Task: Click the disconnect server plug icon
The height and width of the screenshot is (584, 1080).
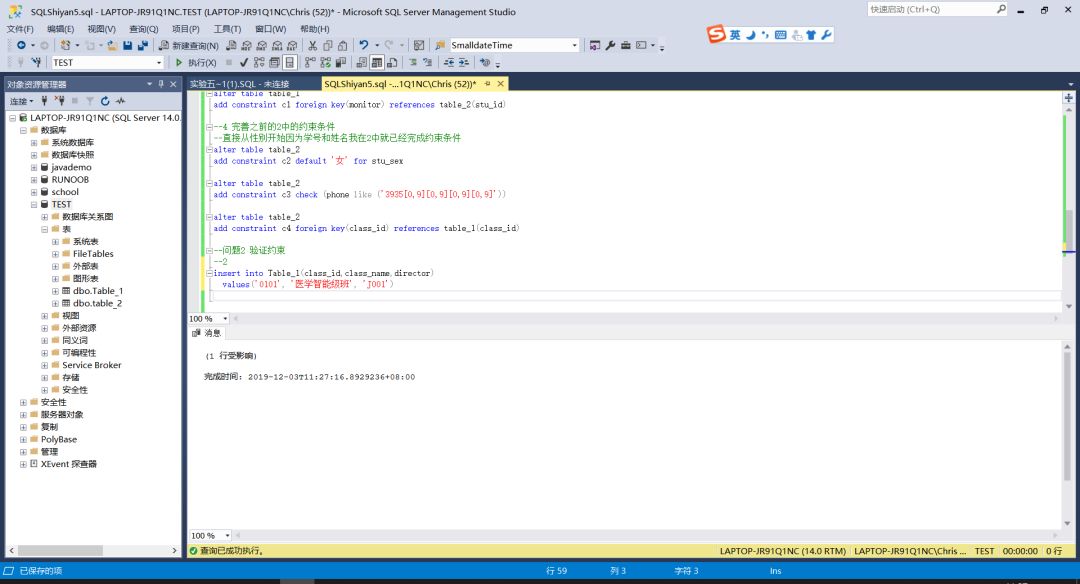Action: [60, 101]
